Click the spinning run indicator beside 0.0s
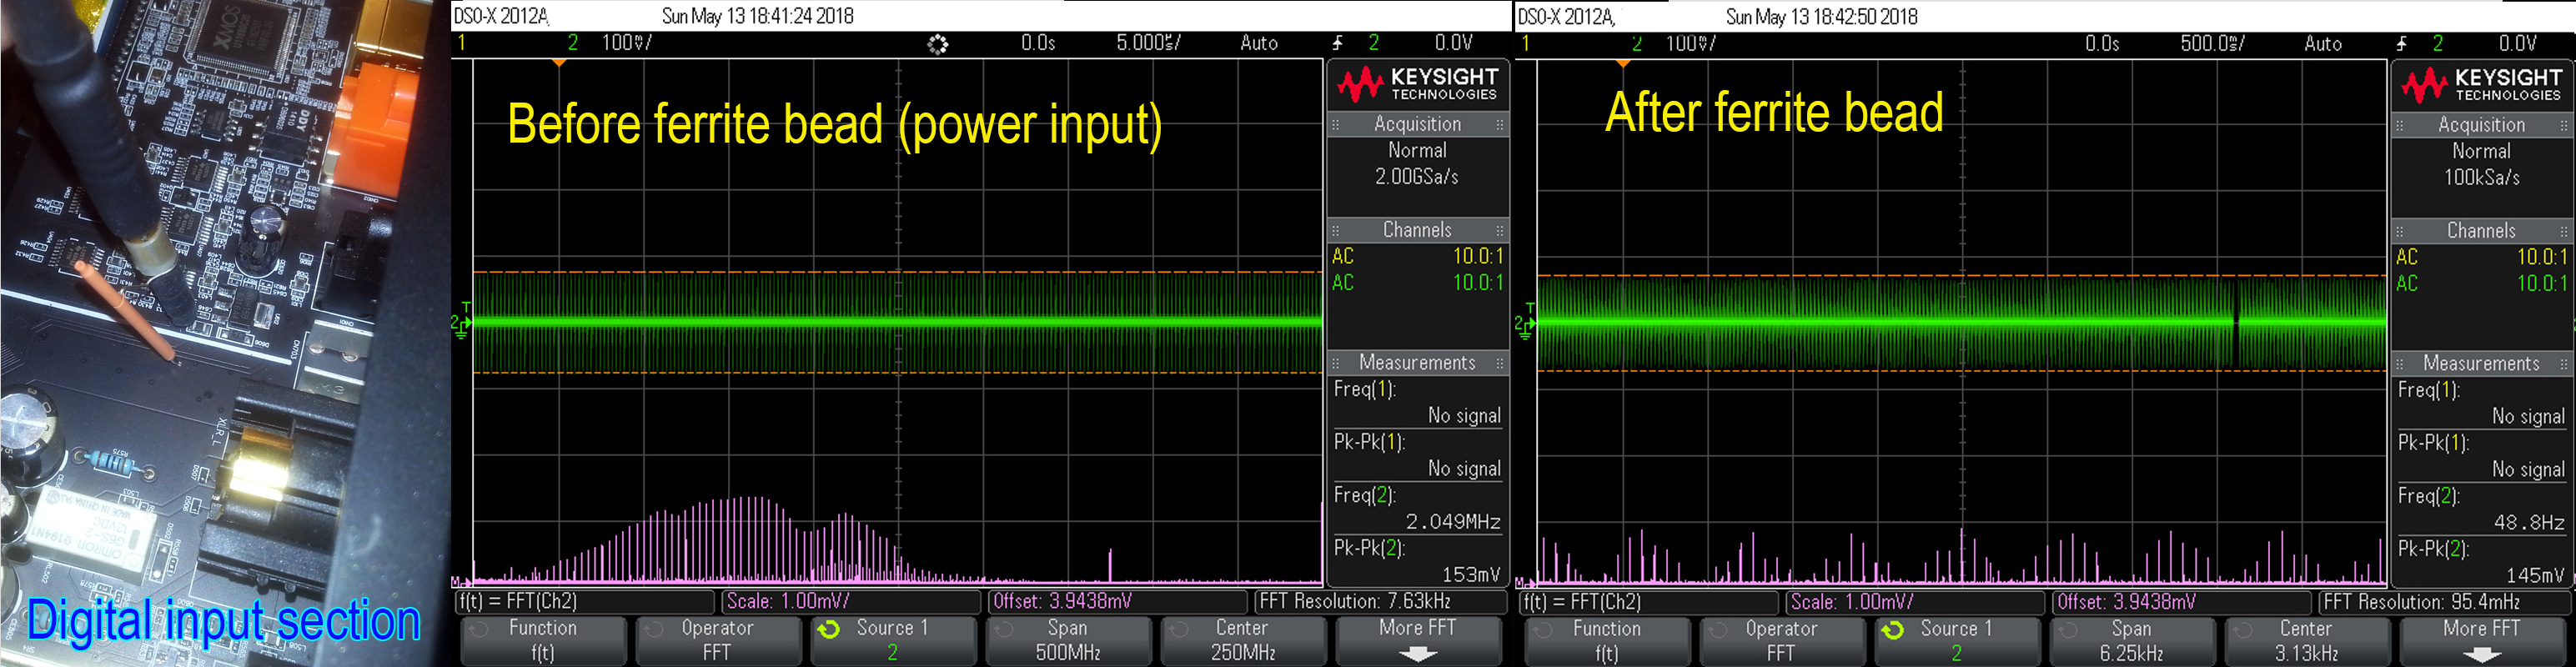The width and height of the screenshot is (2576, 667). coord(937,44)
